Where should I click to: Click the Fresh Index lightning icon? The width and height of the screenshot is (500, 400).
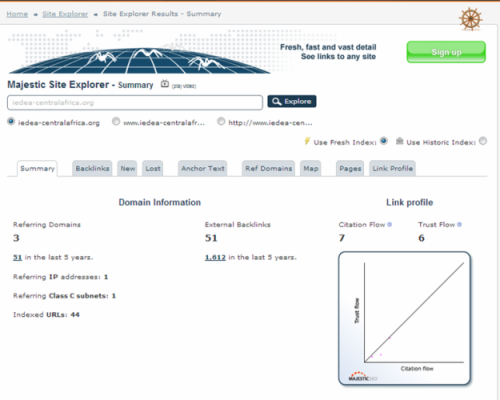coord(307,141)
